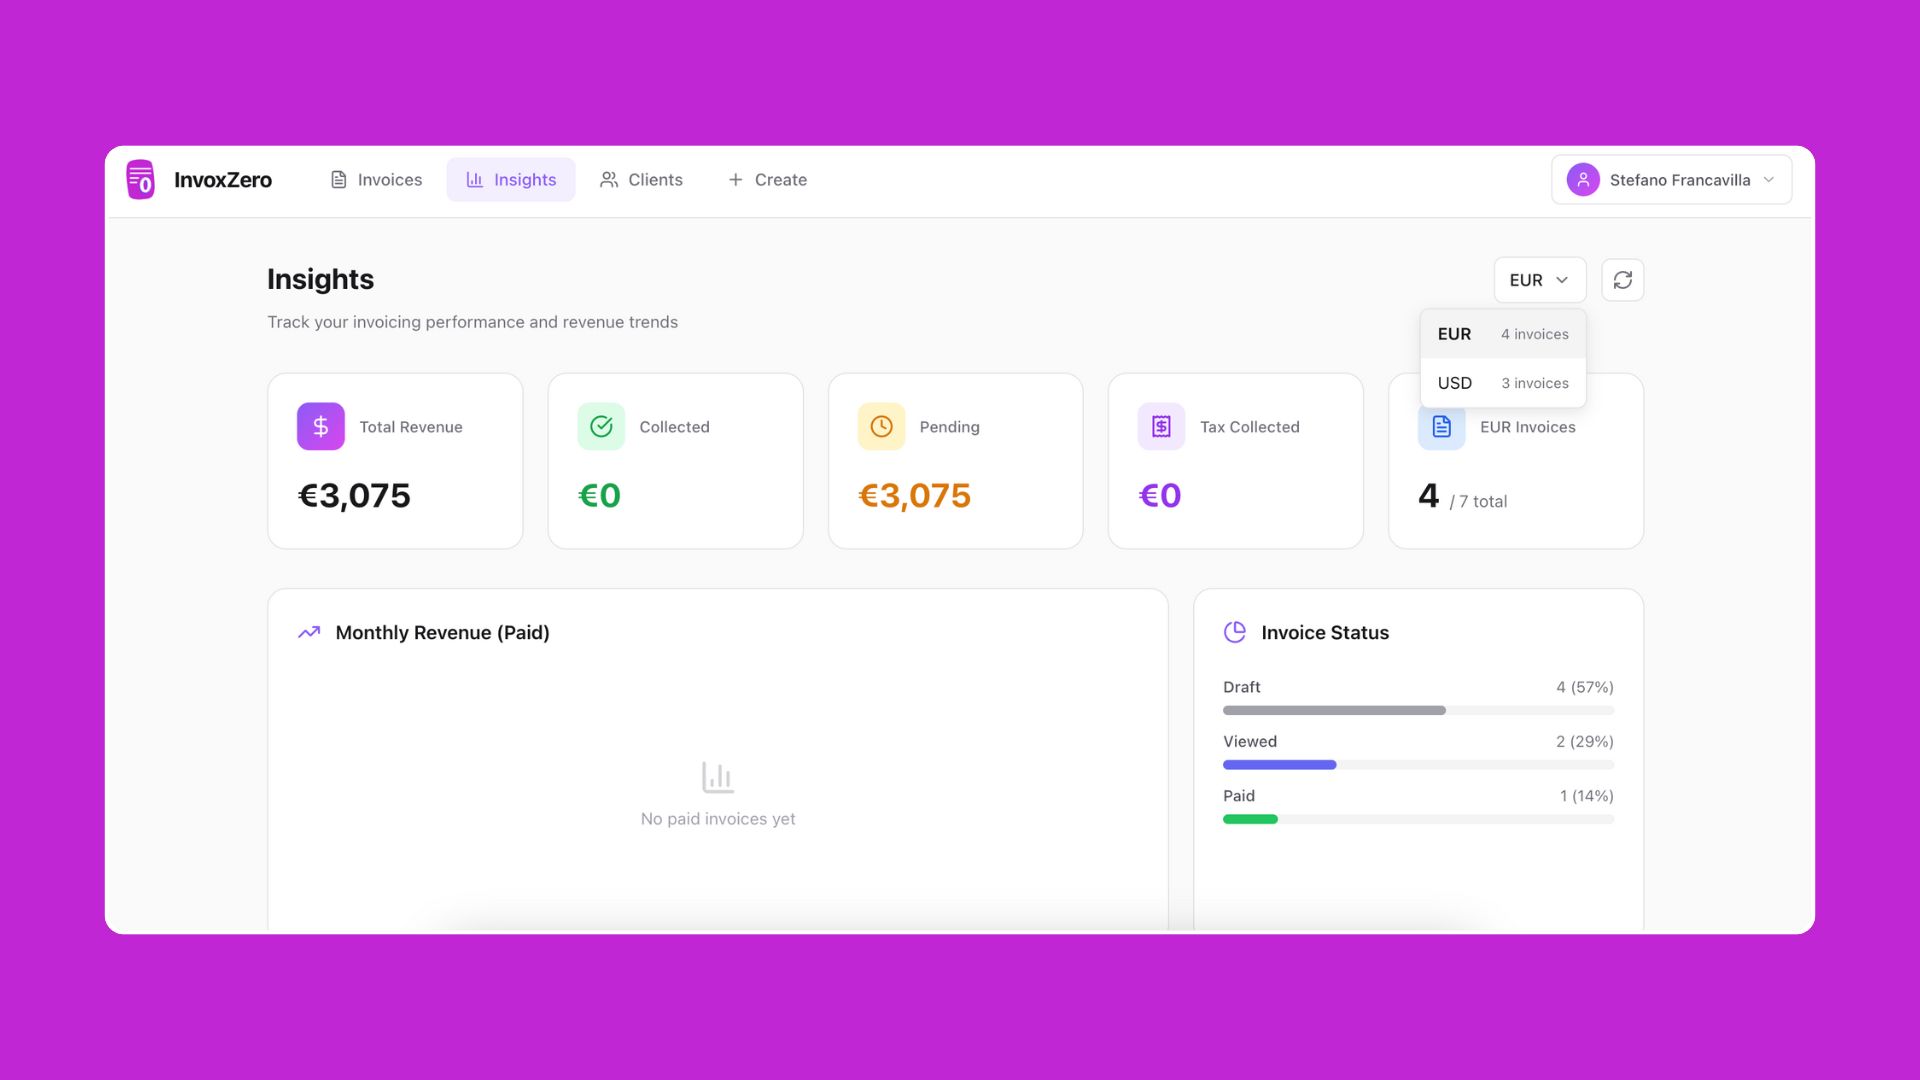
Task: Click the Pending clock icon
Action: 881,427
